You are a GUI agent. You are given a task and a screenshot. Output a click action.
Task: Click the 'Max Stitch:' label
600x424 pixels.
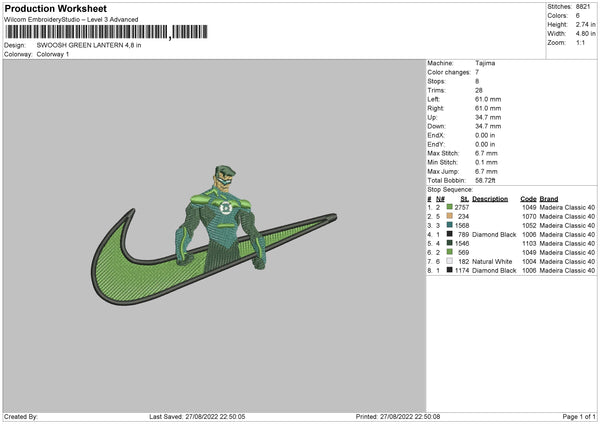[x=443, y=153]
